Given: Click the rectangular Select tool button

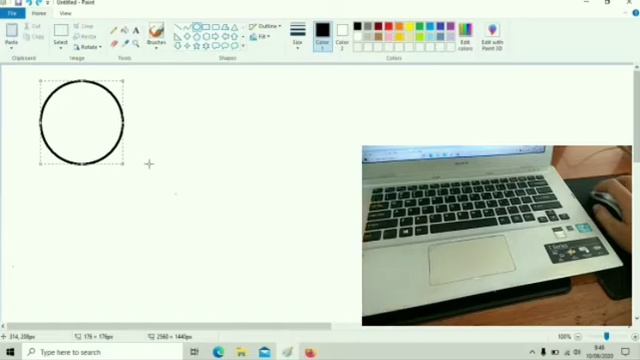Looking at the screenshot, I should click(61, 30).
